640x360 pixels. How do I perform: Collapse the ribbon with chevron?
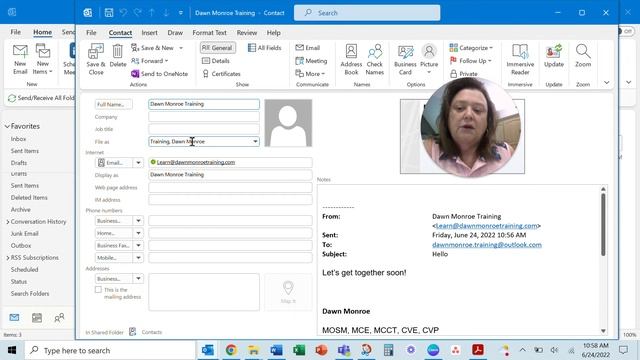tap(607, 83)
